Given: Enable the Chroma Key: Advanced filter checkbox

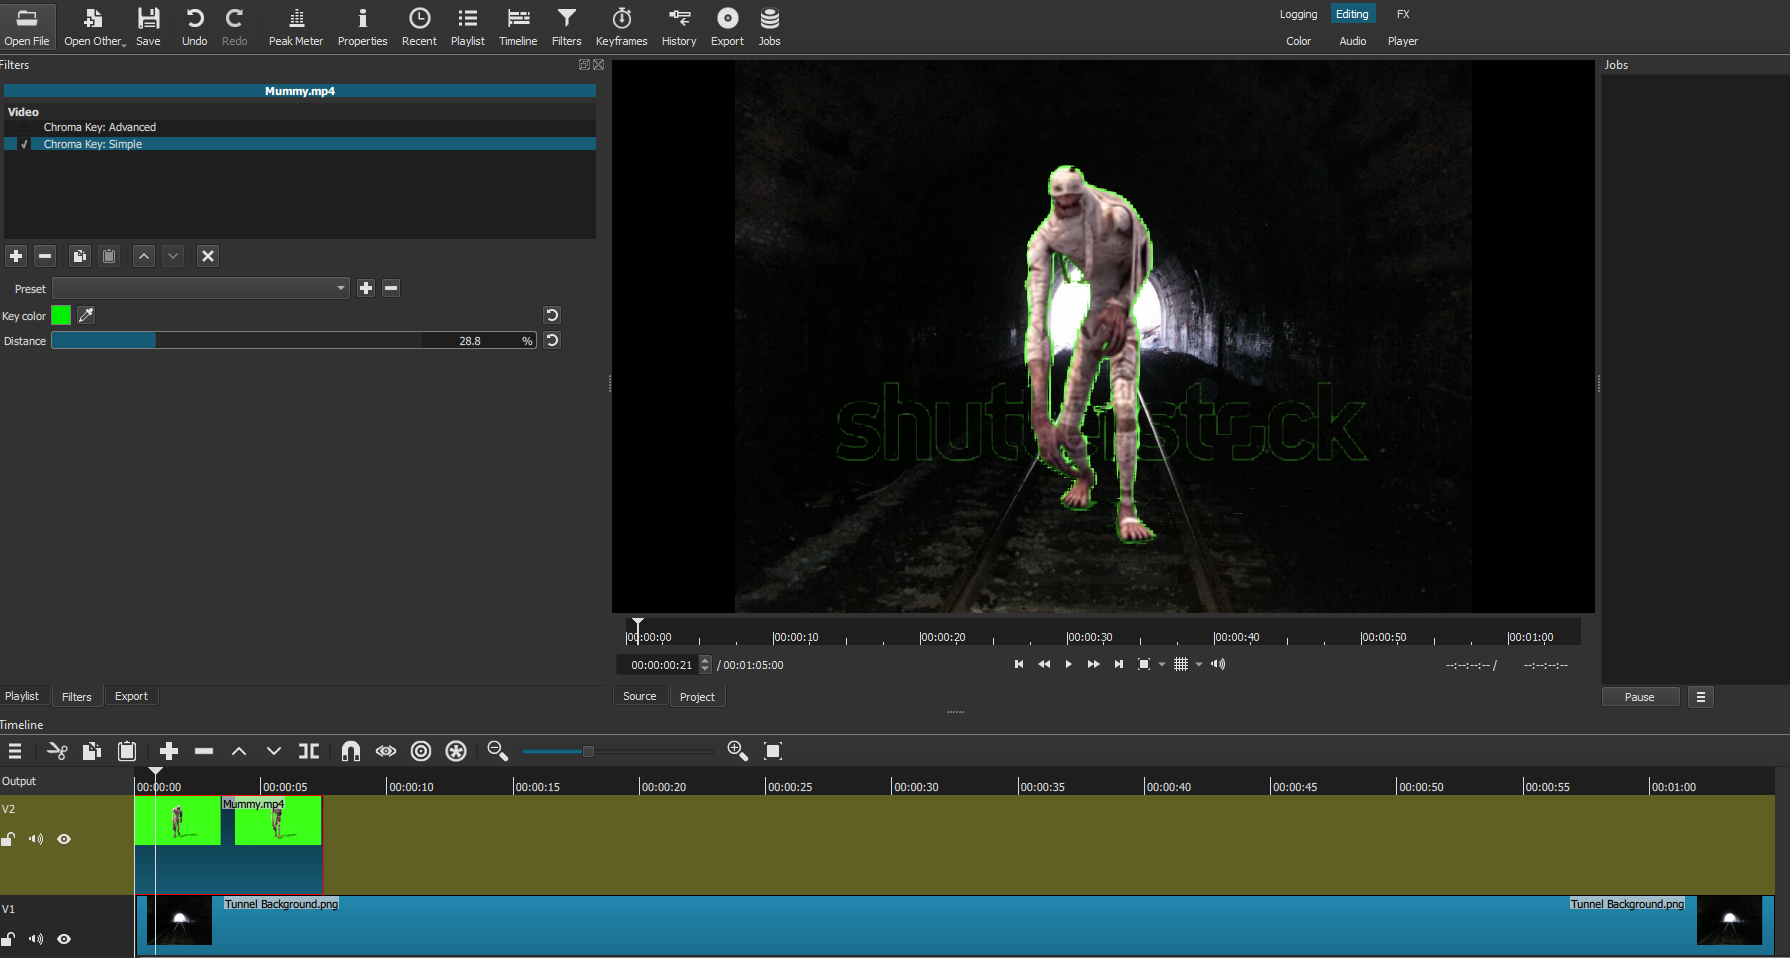Looking at the screenshot, I should click(x=23, y=127).
